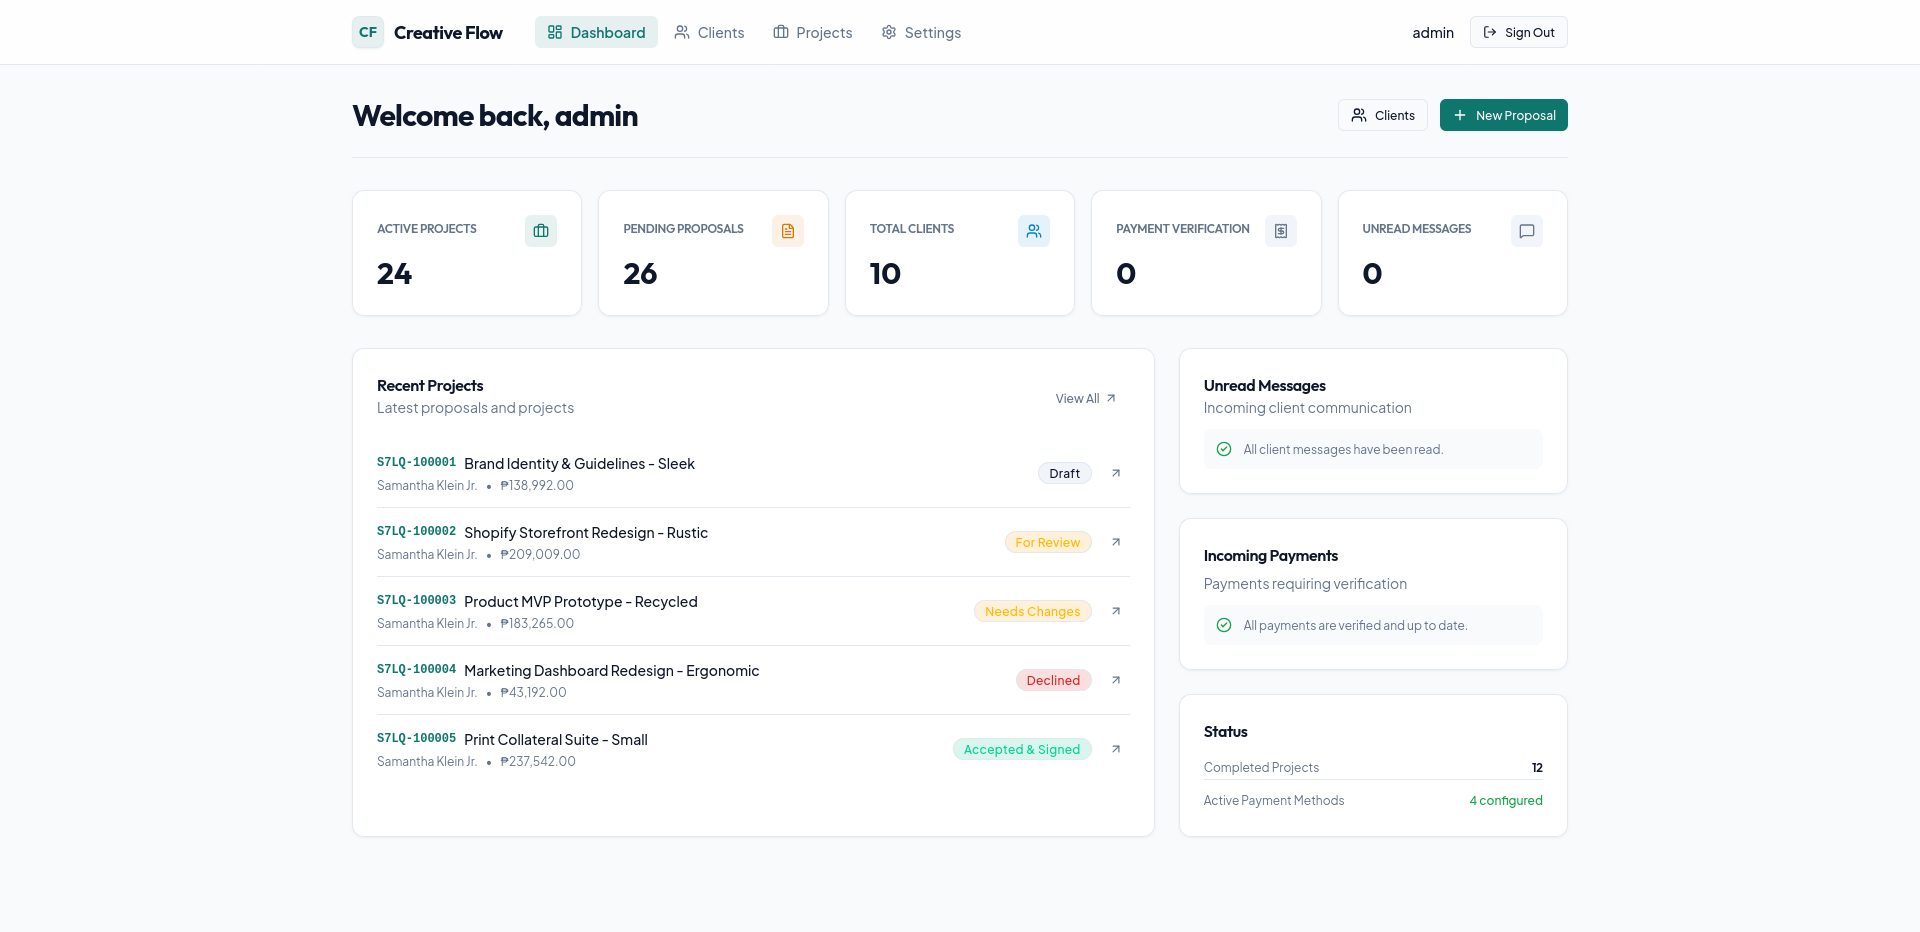Screen dimensions: 1920x932
Task: Open the Settings nav tab
Action: pyautogui.click(x=921, y=32)
